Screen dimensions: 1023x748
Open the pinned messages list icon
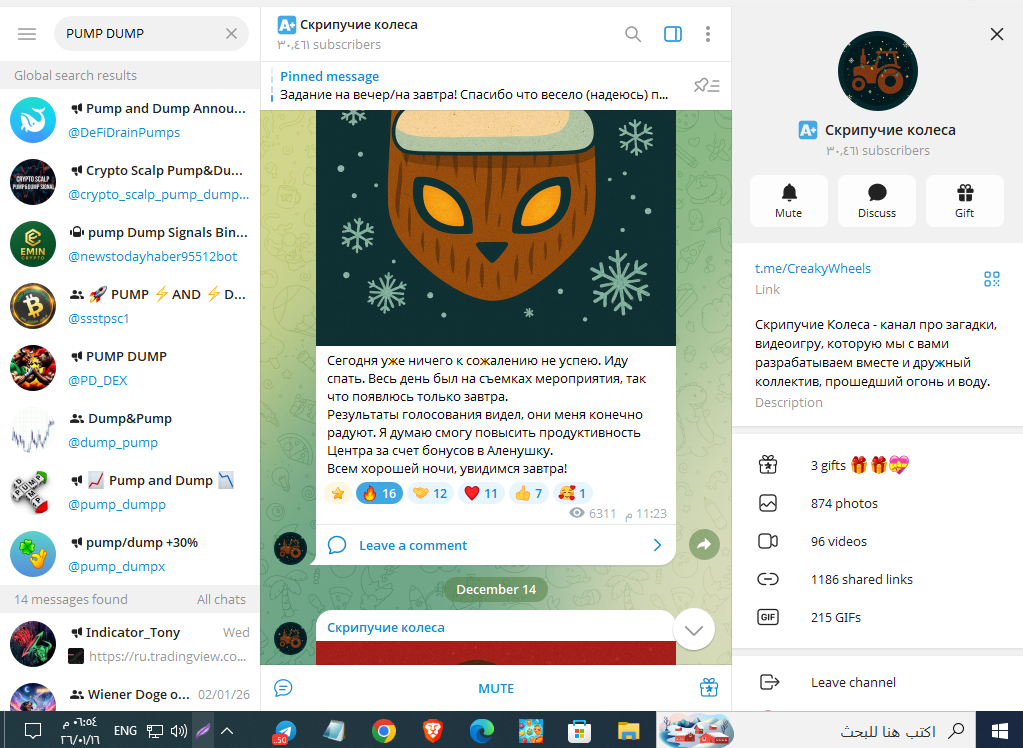[x=707, y=86]
